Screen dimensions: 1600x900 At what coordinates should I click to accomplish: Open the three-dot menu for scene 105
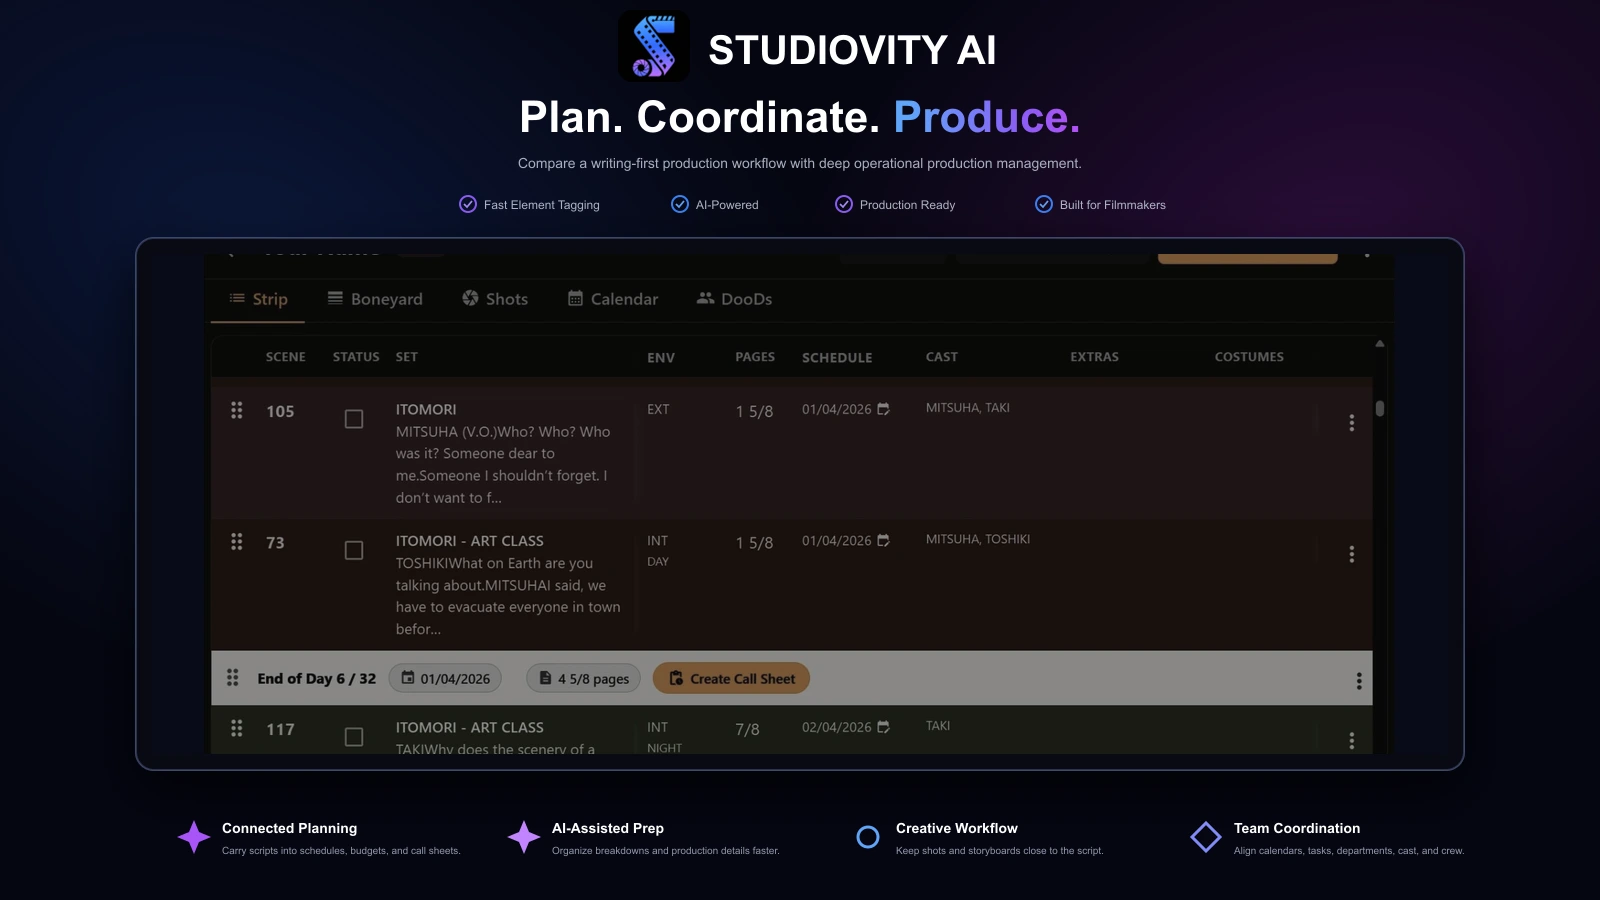coord(1352,423)
